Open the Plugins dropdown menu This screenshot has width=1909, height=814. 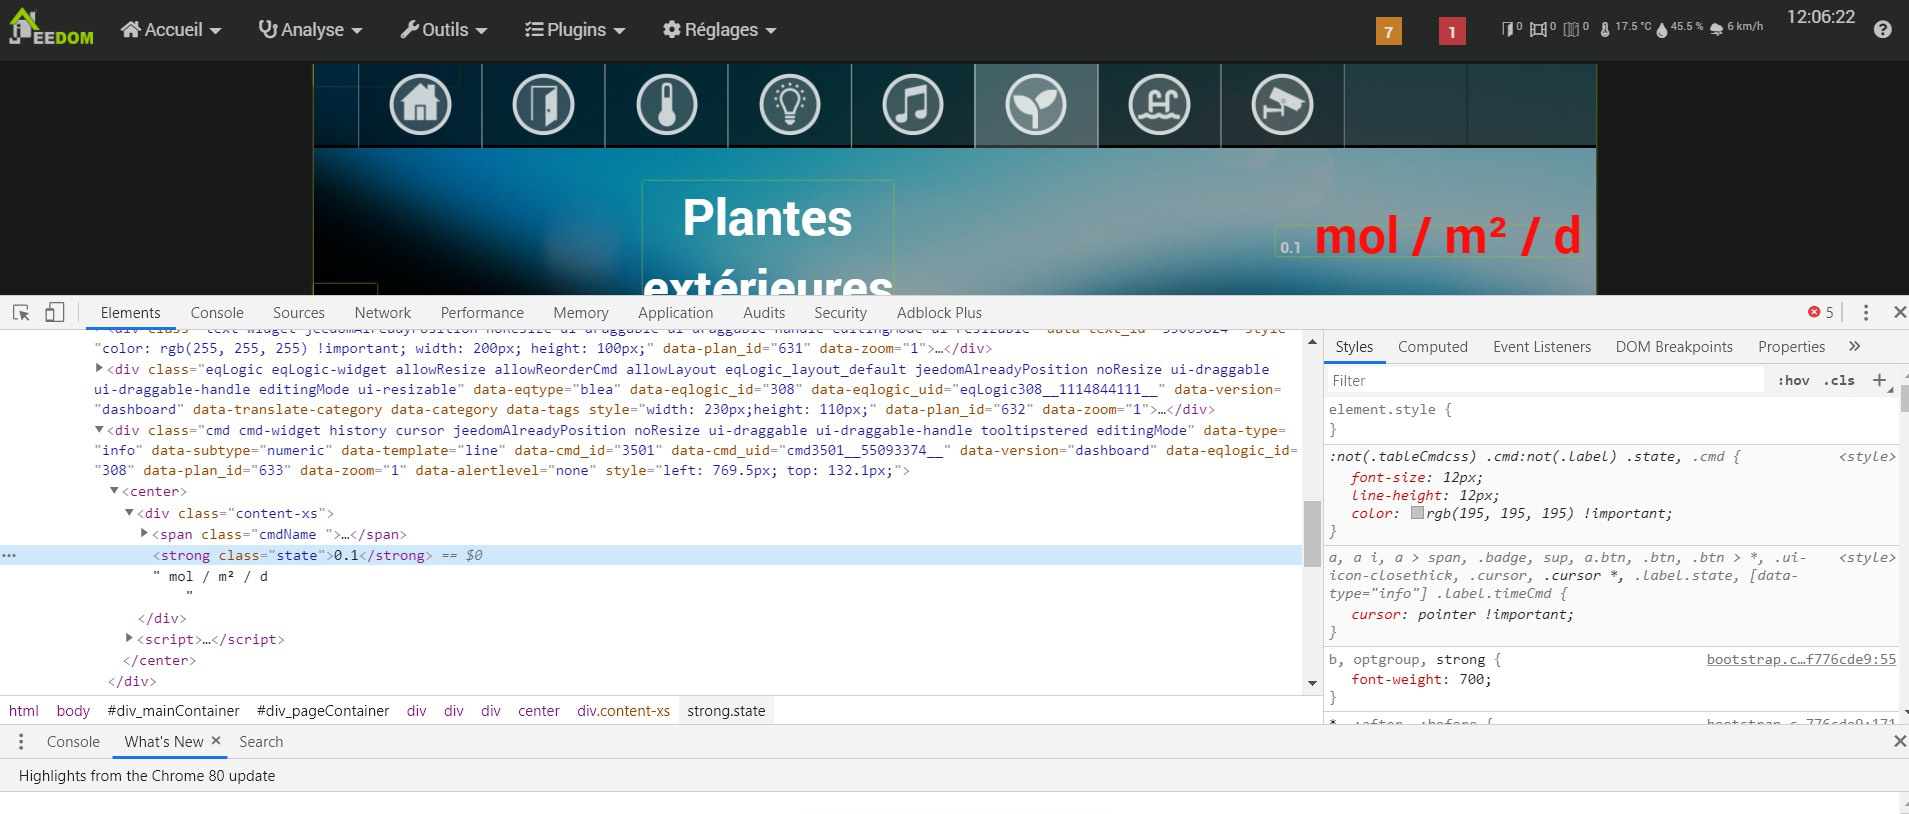[575, 30]
